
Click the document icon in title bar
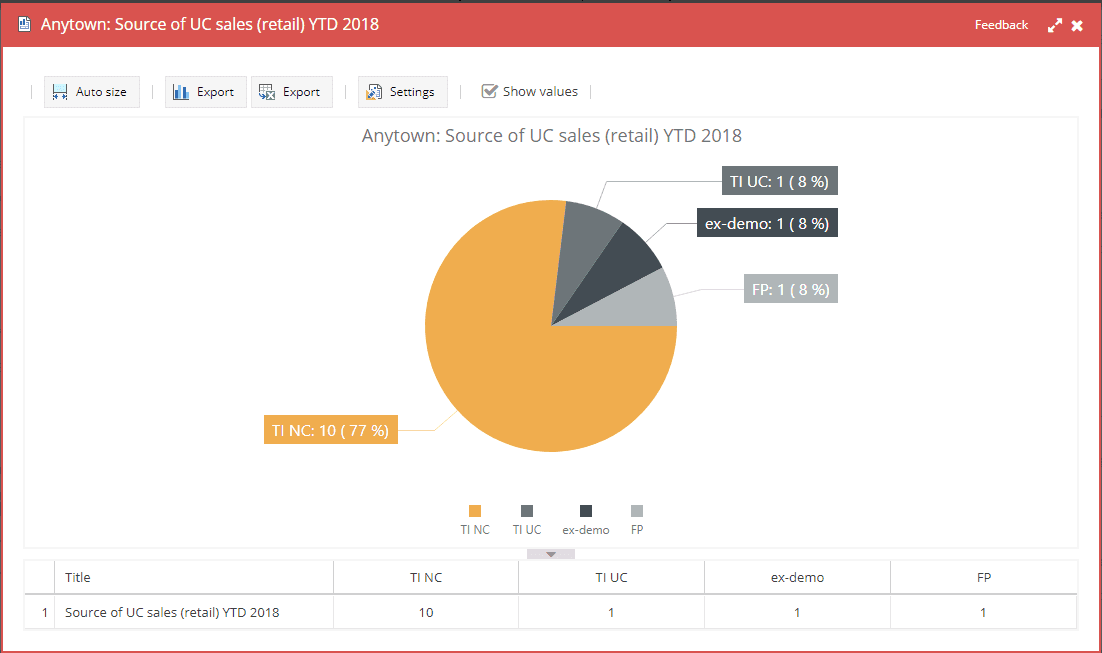coord(24,24)
